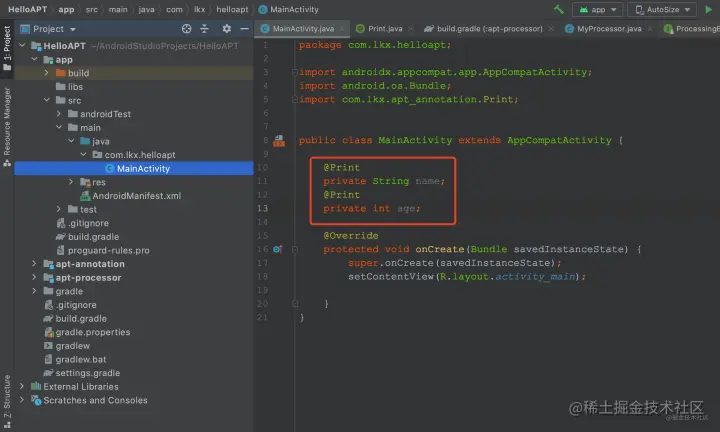Screen dimensions: 720x432
Task: Hide the Project panel with minus icon
Action: point(244,29)
